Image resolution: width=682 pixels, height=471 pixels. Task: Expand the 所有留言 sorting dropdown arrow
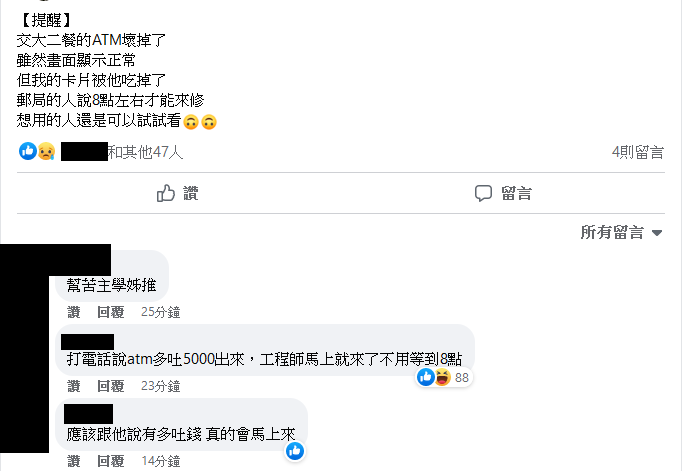(x=657, y=233)
